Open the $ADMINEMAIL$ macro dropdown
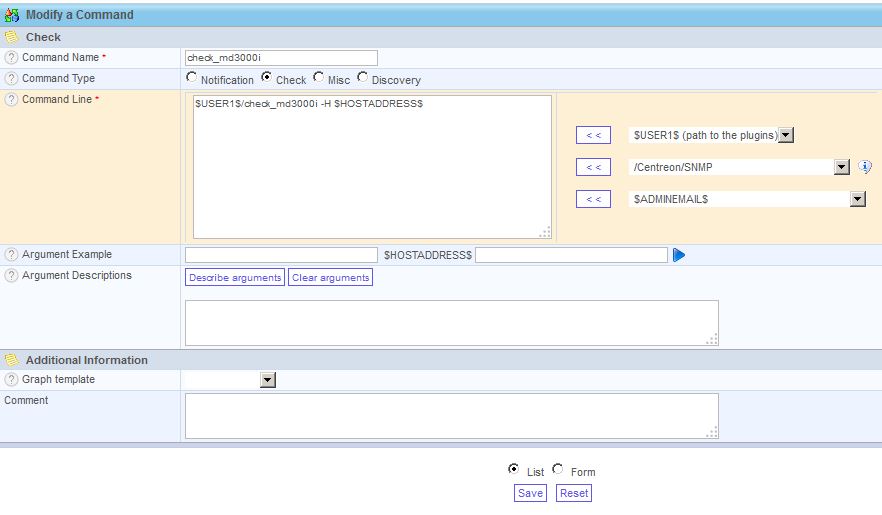Viewport: 882px width, 515px height. coord(746,199)
